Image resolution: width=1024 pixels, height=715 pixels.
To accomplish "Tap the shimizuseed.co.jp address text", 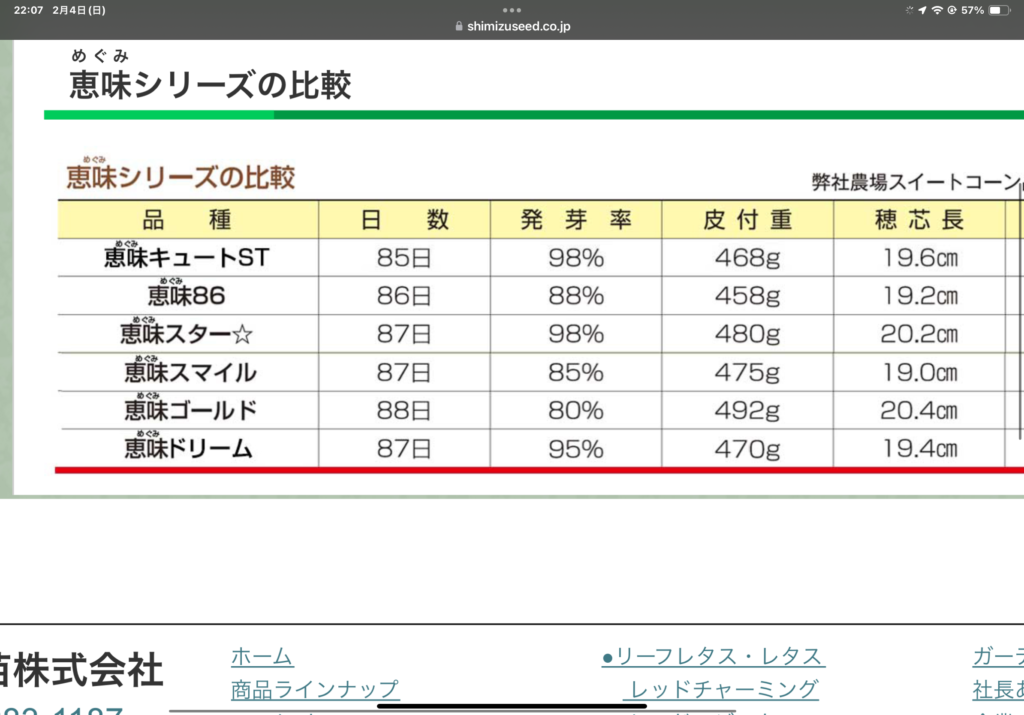I will pos(517,27).
